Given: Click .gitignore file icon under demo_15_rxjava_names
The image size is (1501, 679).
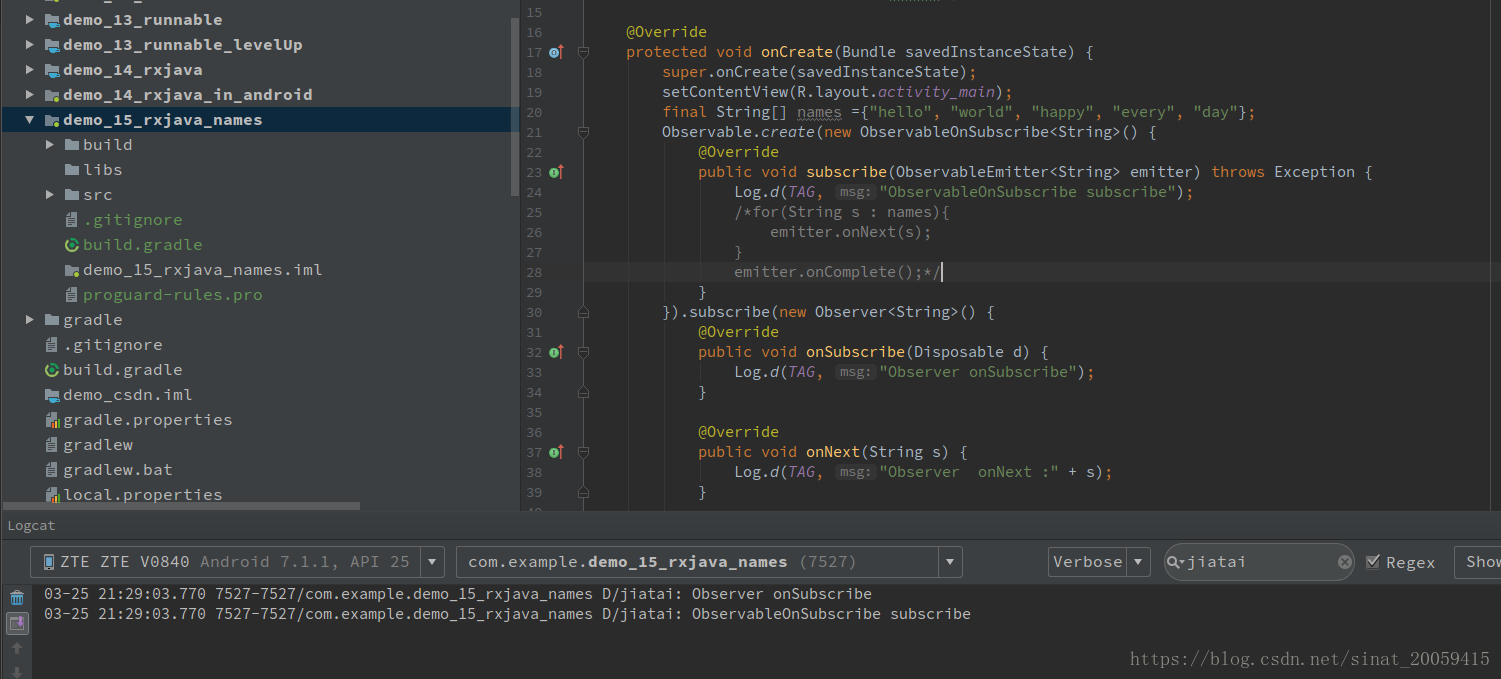Looking at the screenshot, I should pos(71,220).
